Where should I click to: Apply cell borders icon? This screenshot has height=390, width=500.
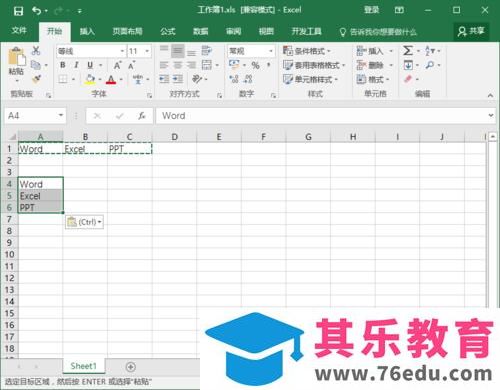63,79
